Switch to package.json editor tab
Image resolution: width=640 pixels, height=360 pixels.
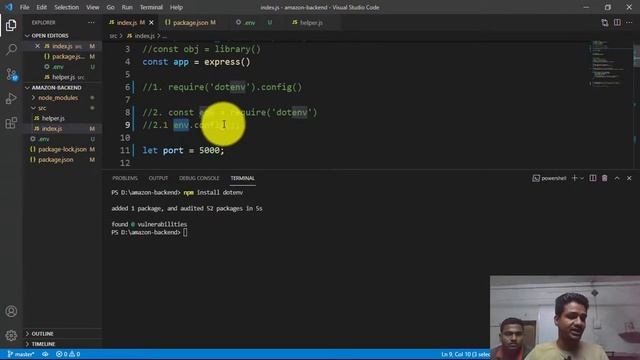pos(191,22)
